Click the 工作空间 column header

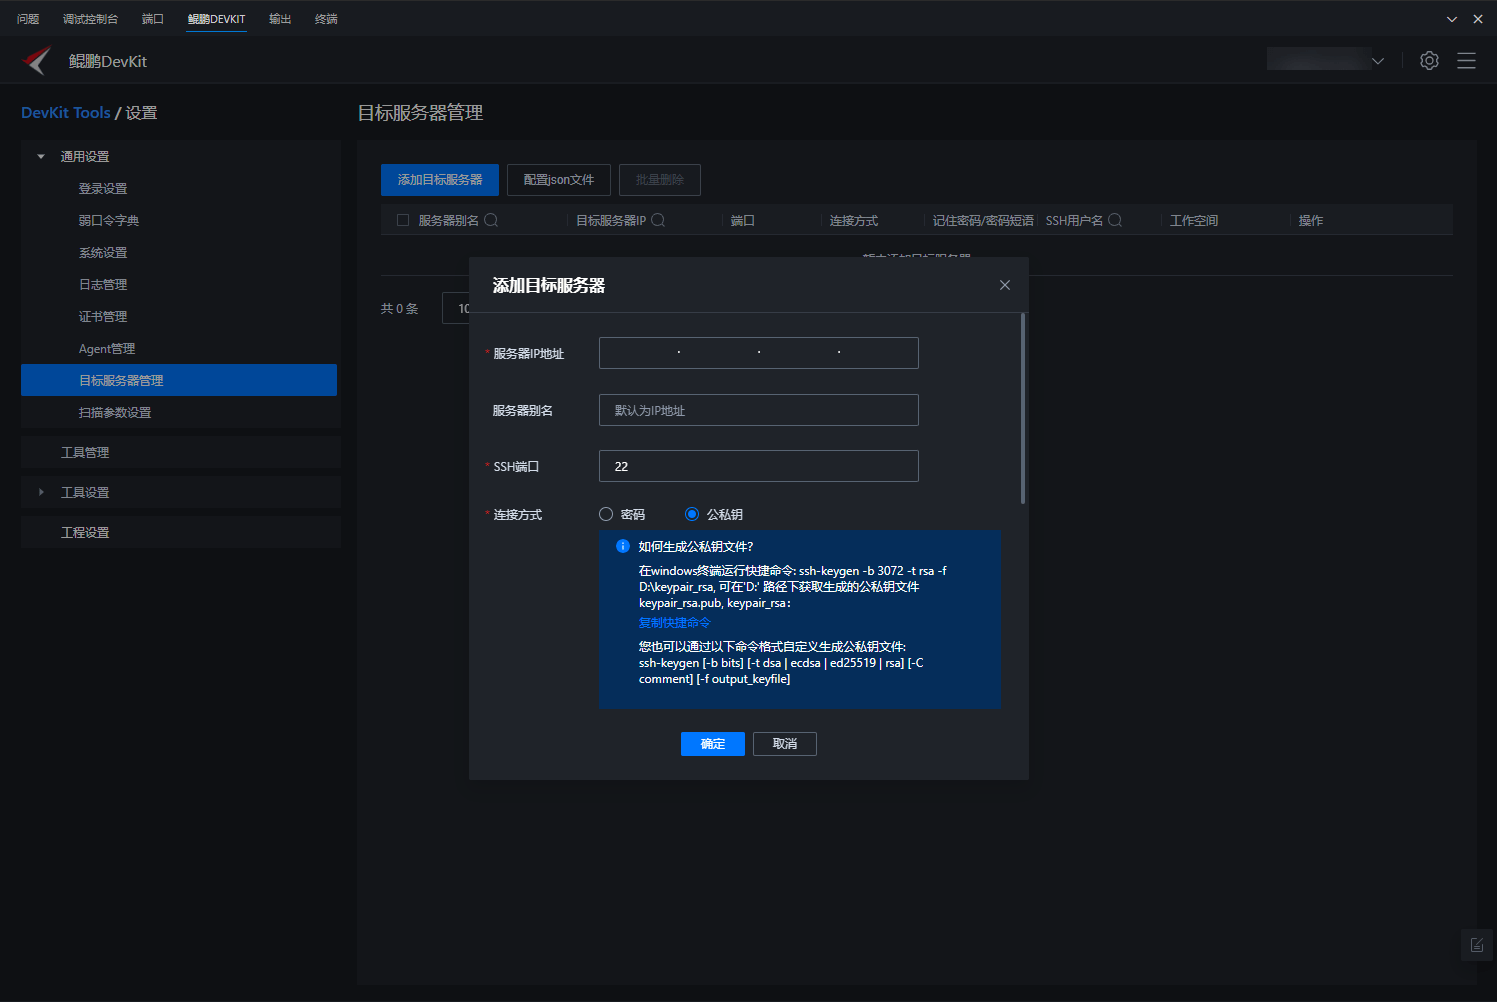click(1194, 220)
